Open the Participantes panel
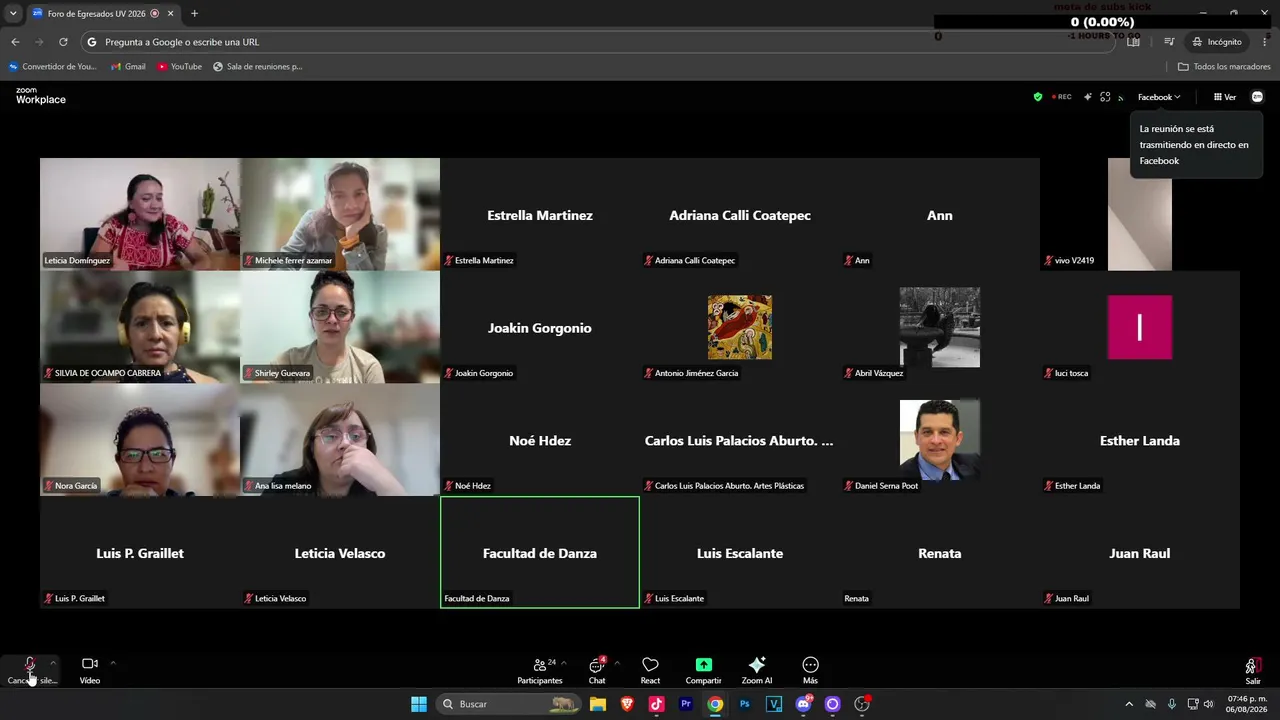The height and width of the screenshot is (720, 1280). click(539, 670)
